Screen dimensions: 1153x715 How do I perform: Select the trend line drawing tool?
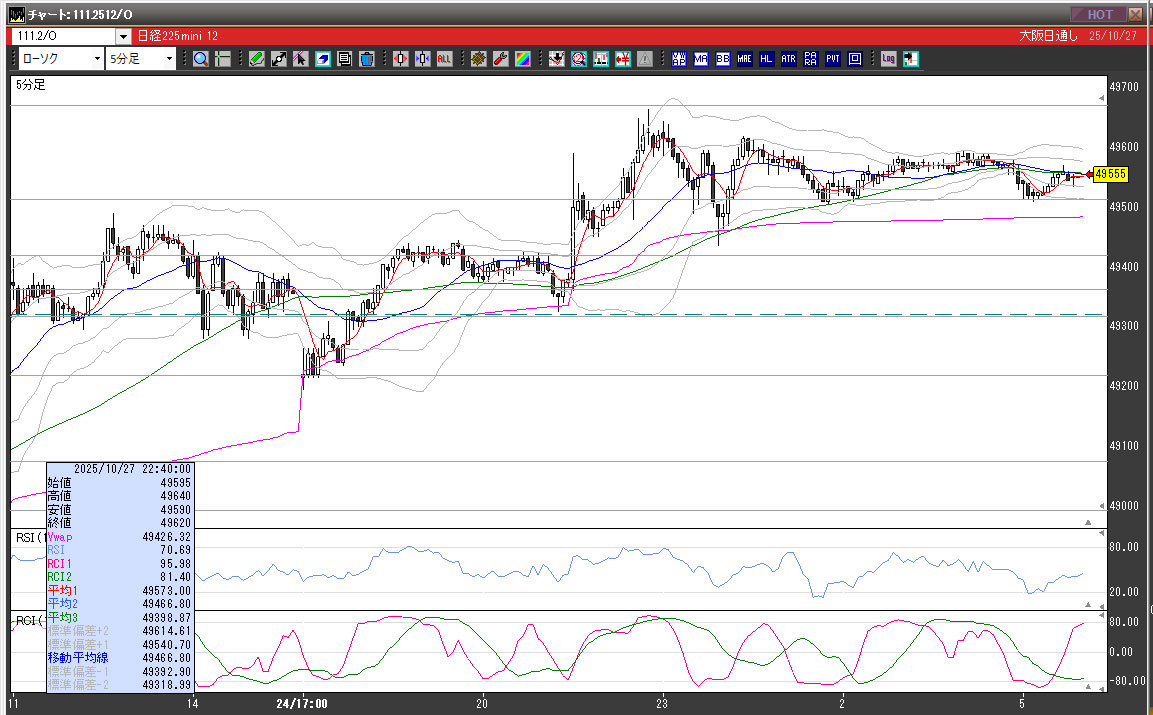pyautogui.click(x=279, y=59)
